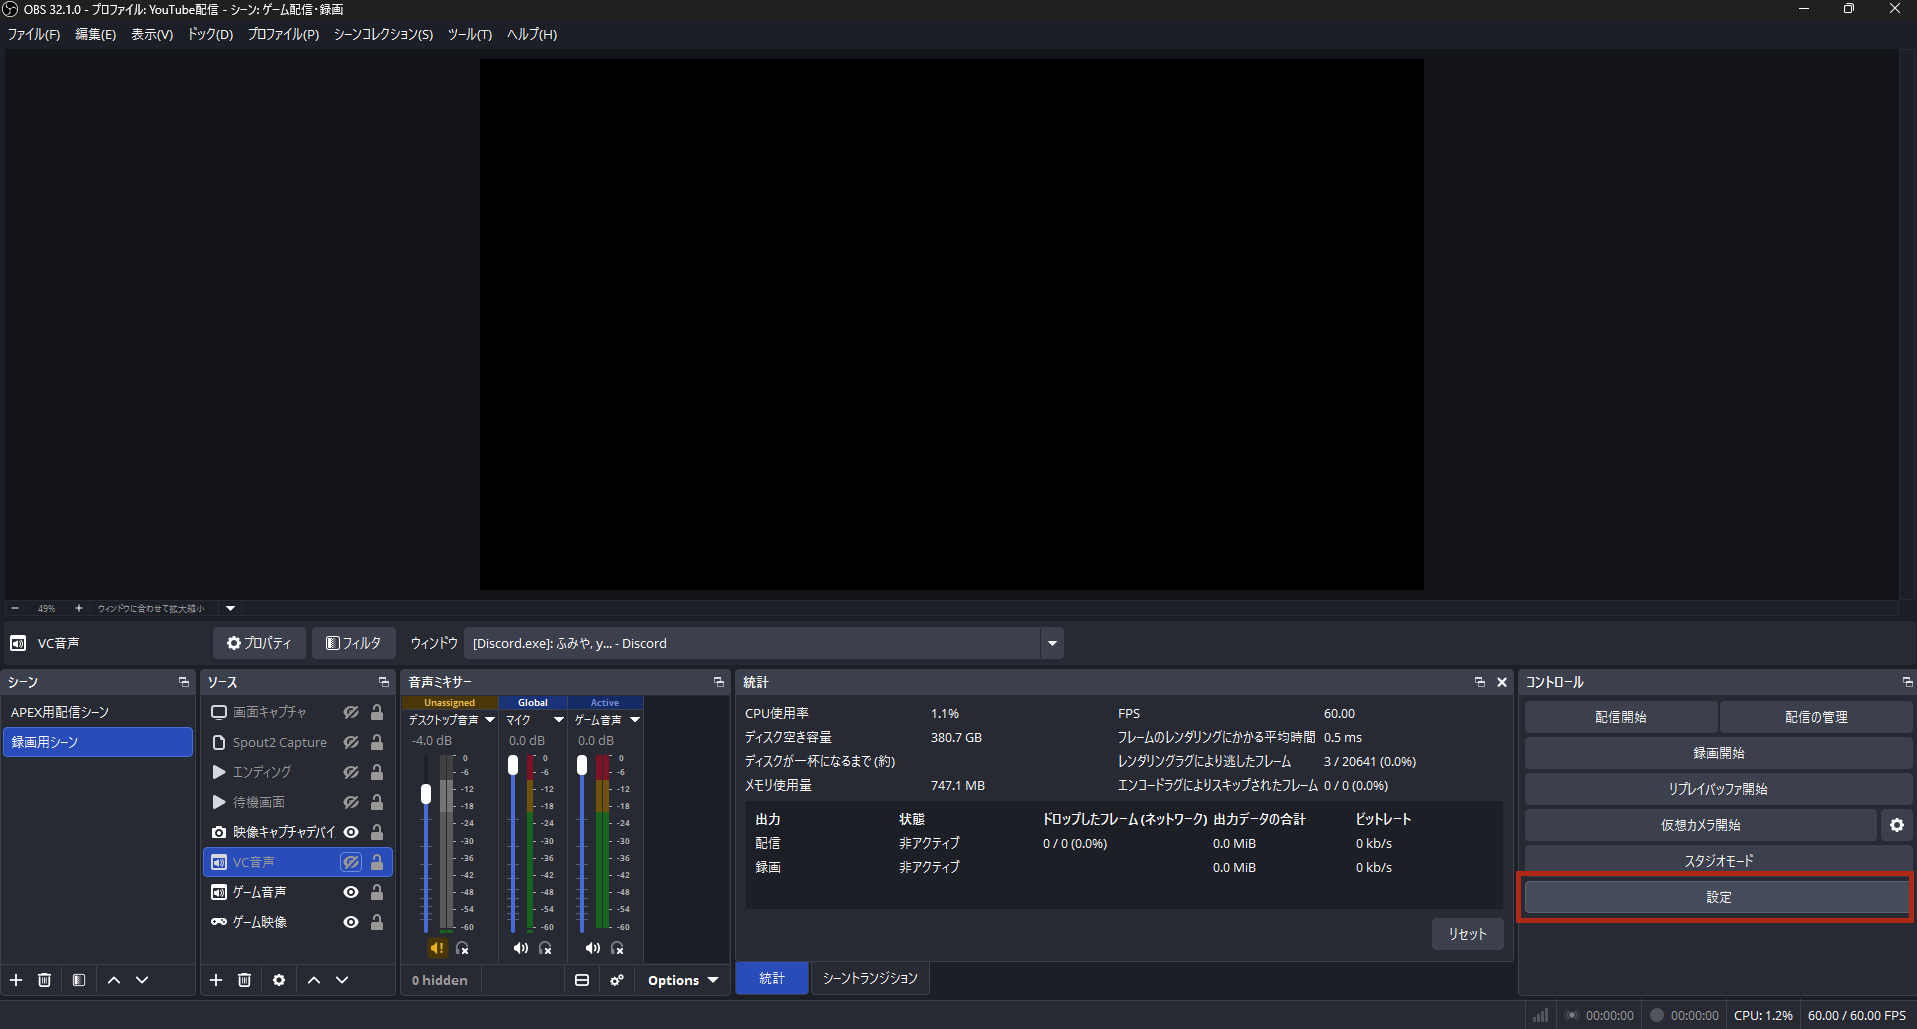Open 設定 settings button
The image size is (1917, 1029).
pyautogui.click(x=1719, y=897)
